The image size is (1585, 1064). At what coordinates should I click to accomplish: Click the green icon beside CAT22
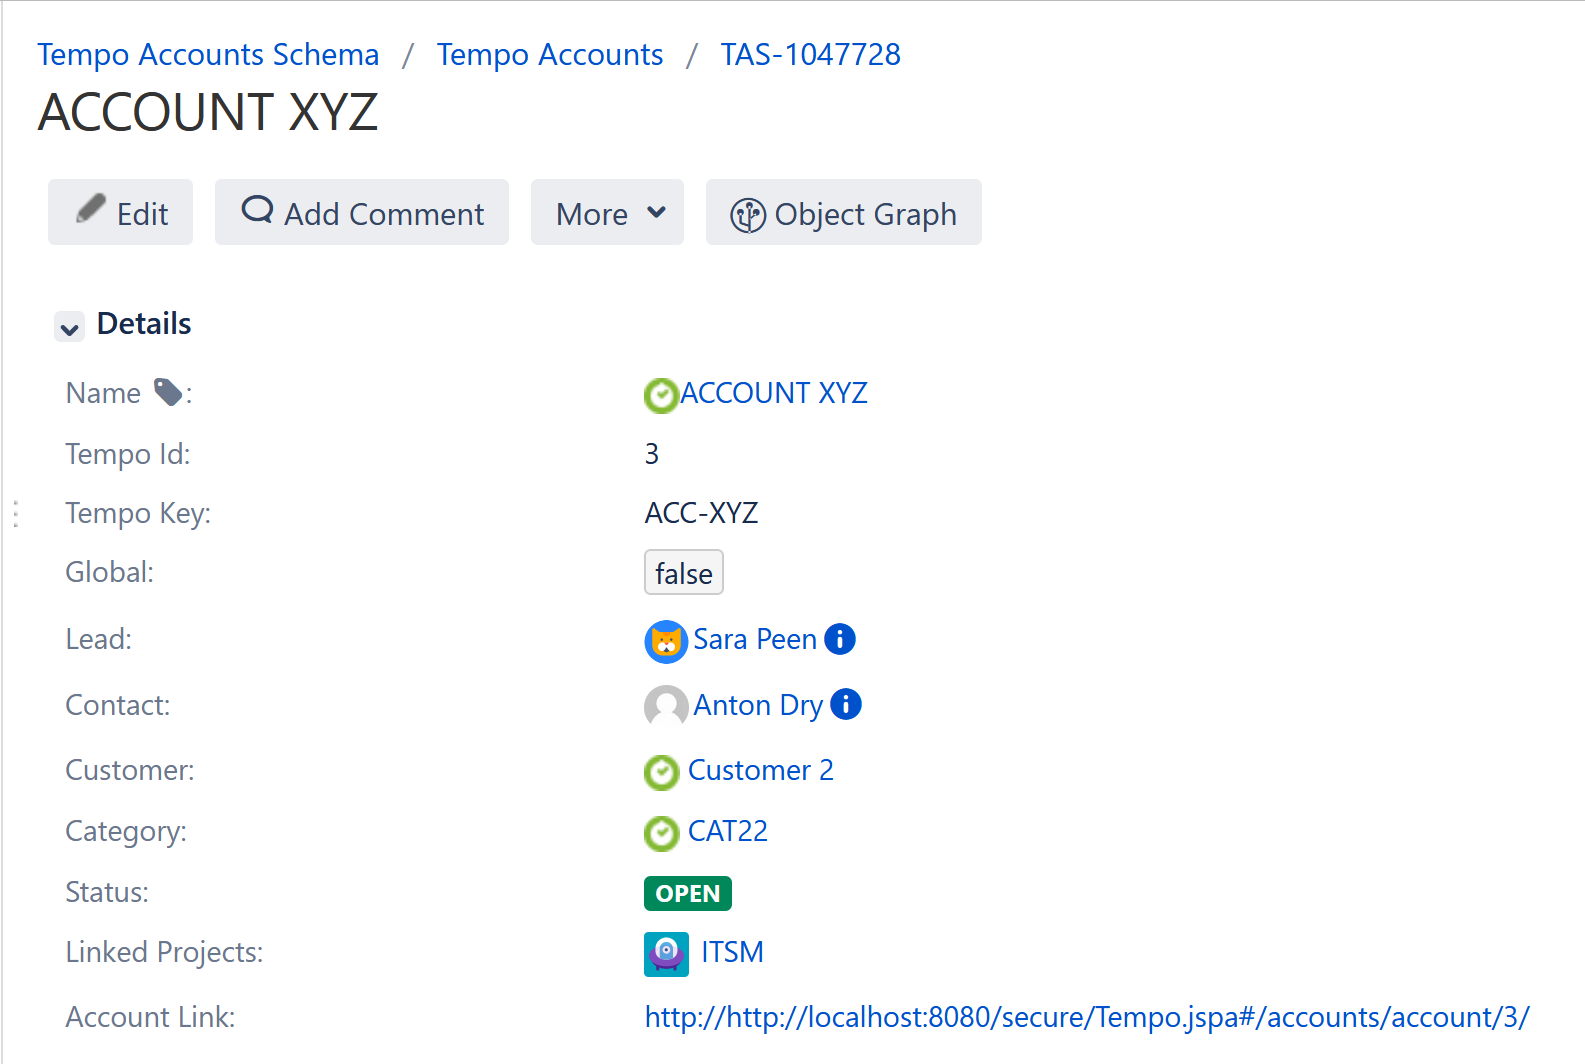(661, 833)
